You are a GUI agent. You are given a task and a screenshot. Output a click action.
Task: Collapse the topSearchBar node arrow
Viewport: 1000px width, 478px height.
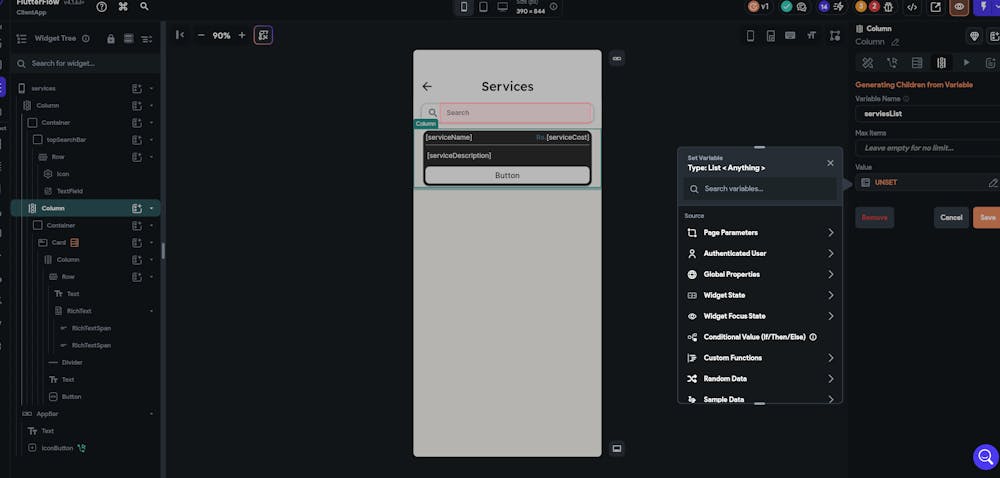point(152,140)
